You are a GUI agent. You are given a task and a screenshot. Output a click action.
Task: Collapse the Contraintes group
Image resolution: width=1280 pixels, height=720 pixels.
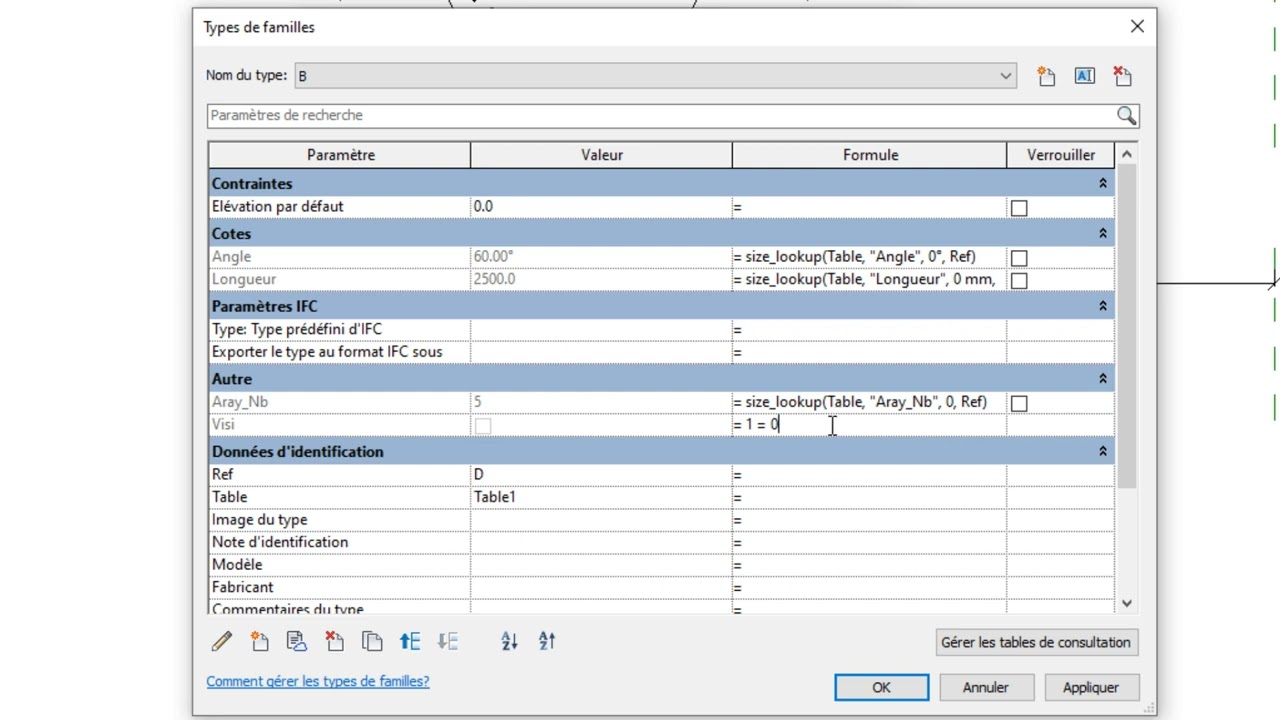pos(1103,184)
